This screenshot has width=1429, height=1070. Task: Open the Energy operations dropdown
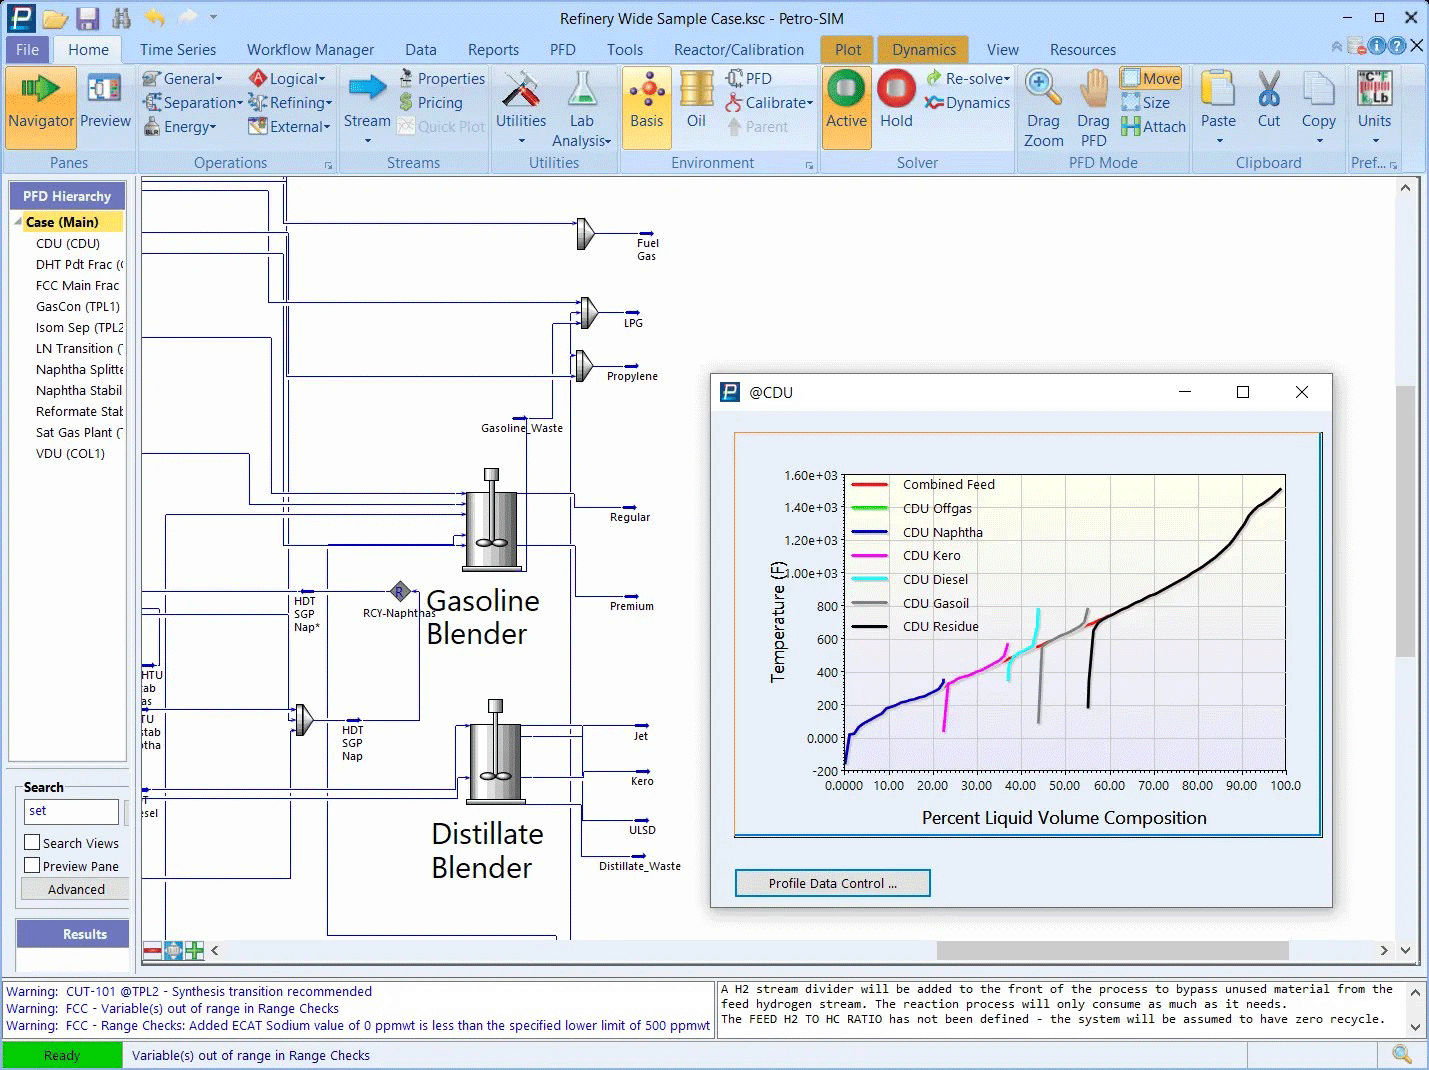(x=180, y=126)
